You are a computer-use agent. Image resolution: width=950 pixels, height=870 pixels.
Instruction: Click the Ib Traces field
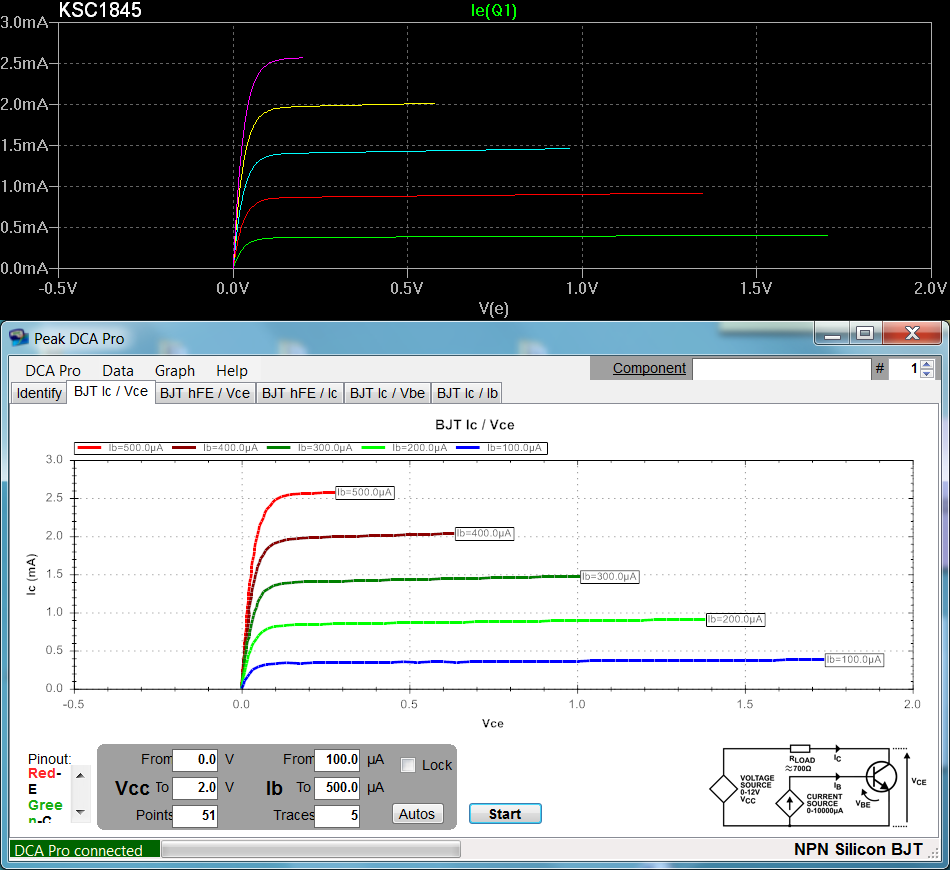click(x=337, y=815)
